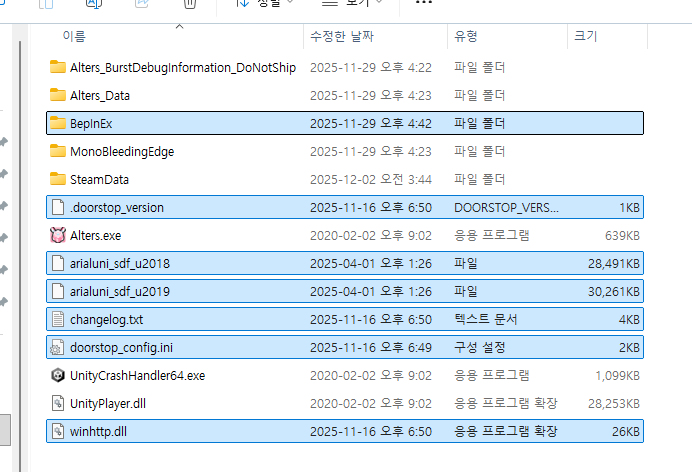Select the Alters_Data folder name
692x472 pixels.
[x=100, y=95]
